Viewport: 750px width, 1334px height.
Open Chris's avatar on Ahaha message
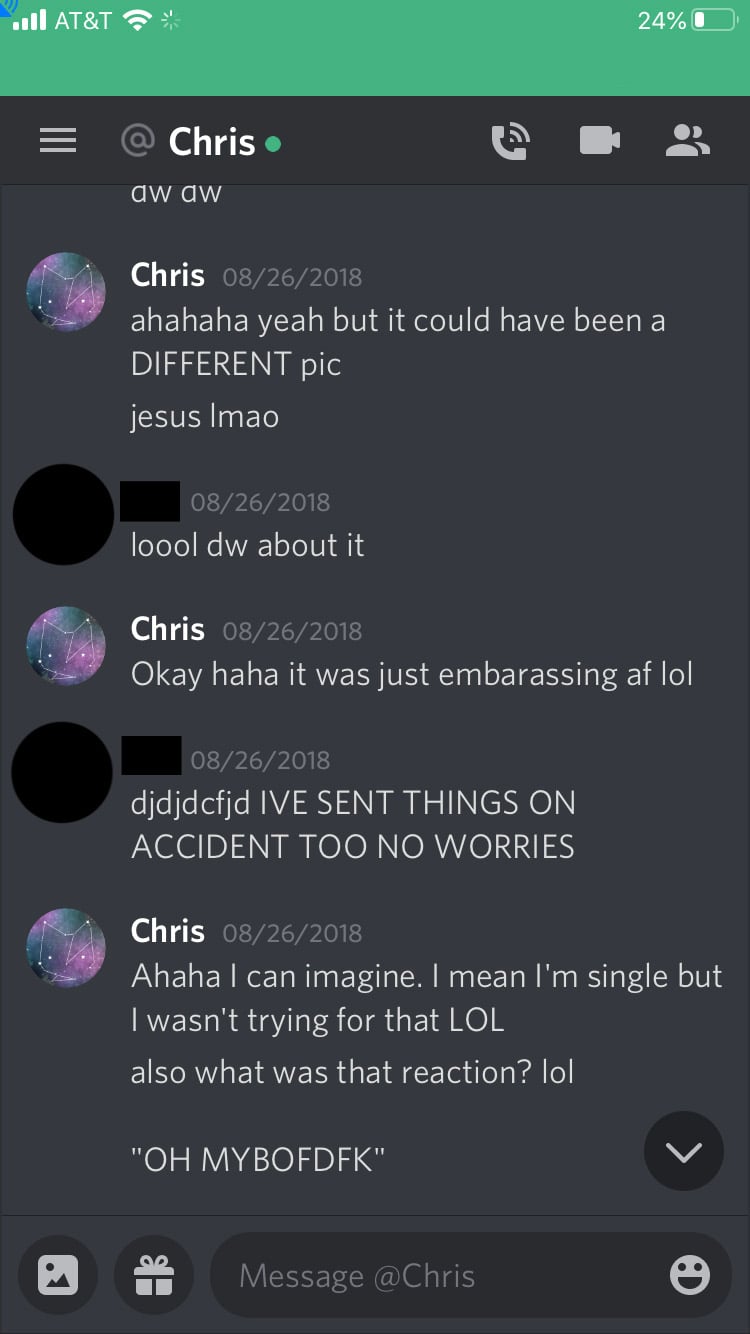pos(66,948)
